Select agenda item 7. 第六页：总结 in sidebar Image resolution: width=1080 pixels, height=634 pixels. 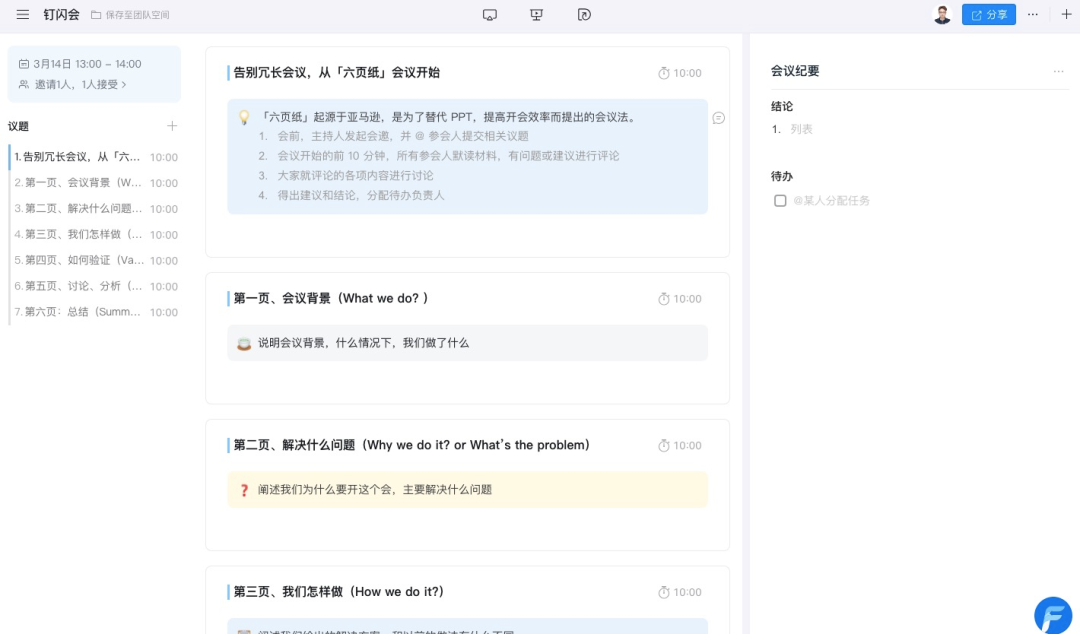94,312
